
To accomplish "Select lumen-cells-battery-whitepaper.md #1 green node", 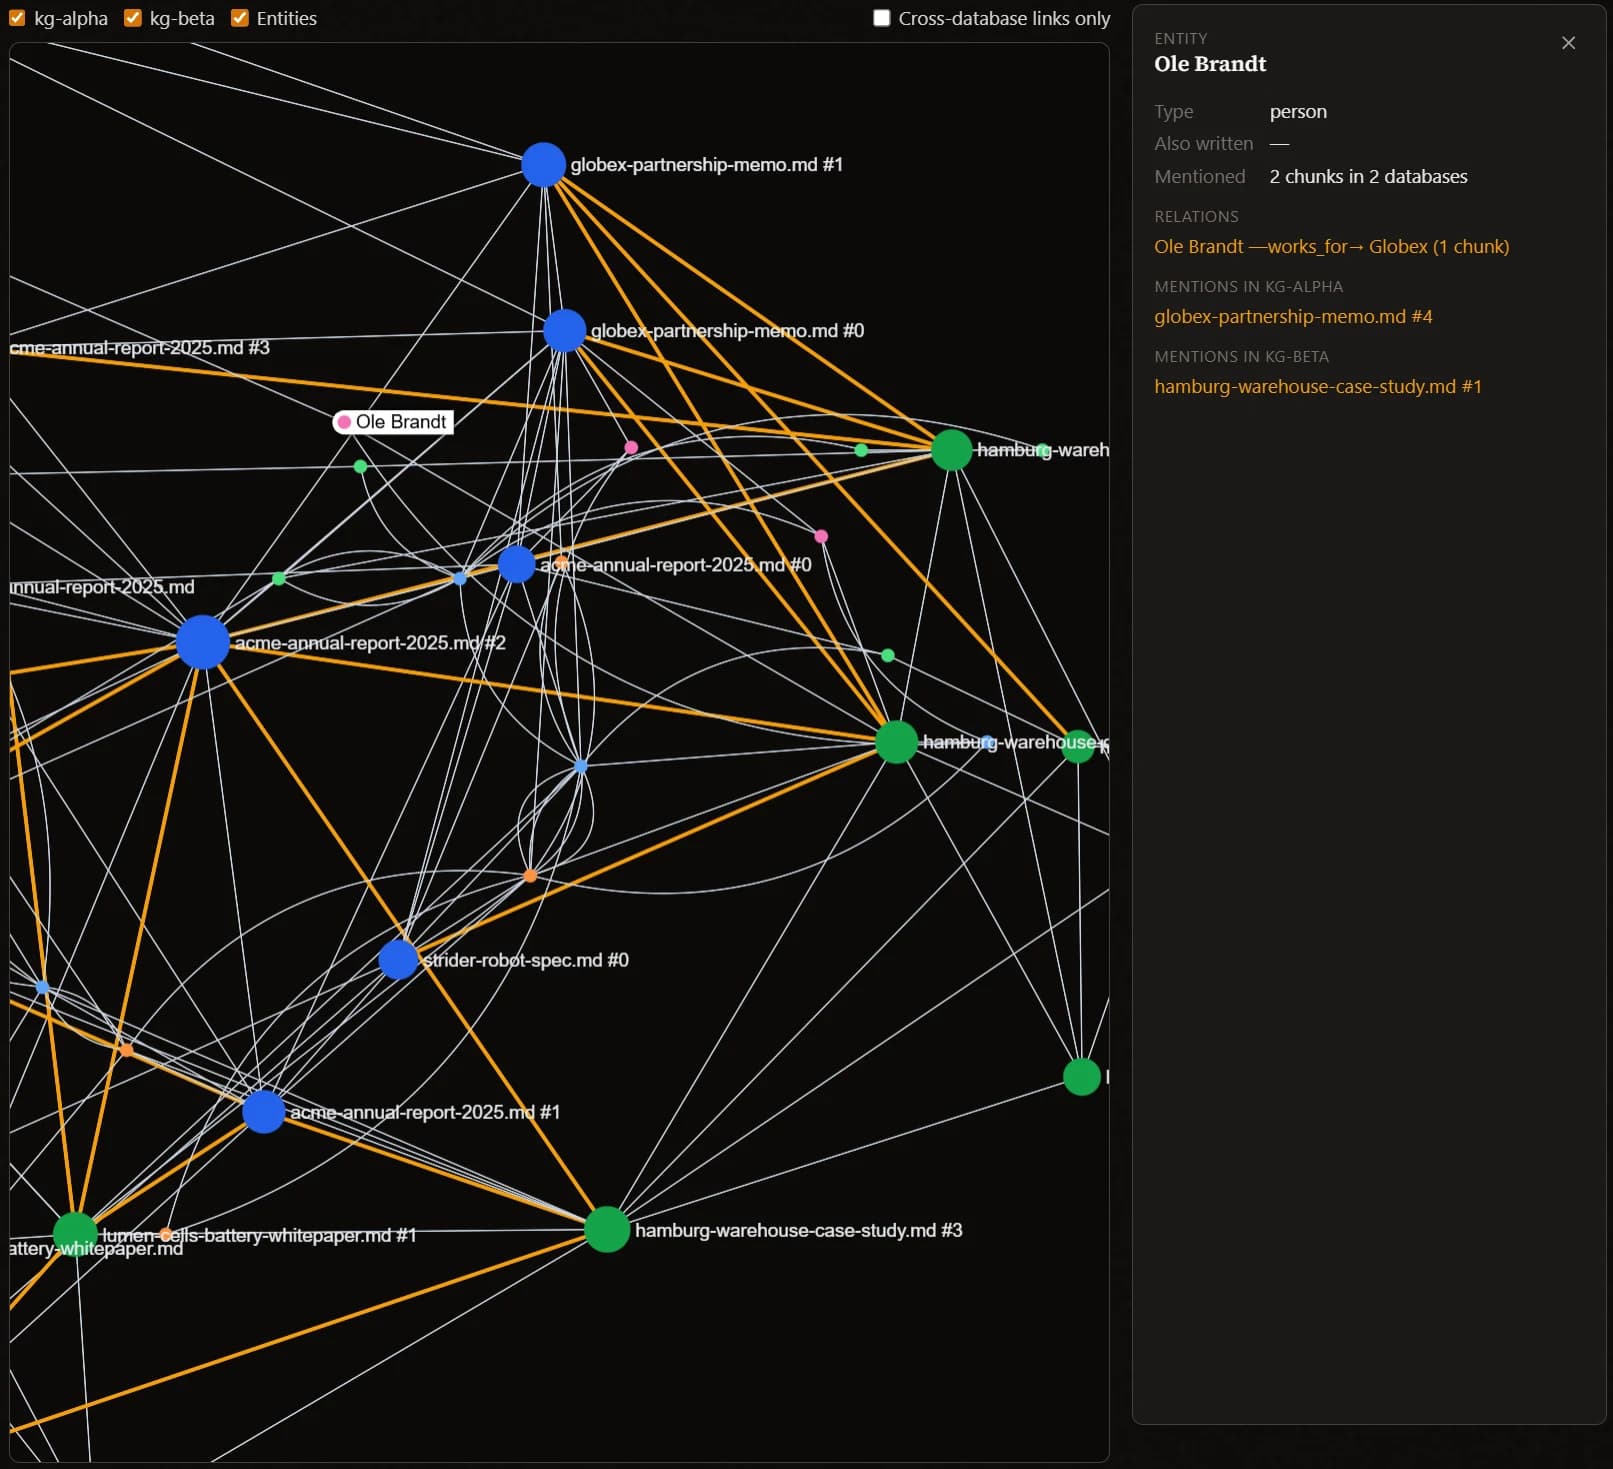I will coord(75,1234).
